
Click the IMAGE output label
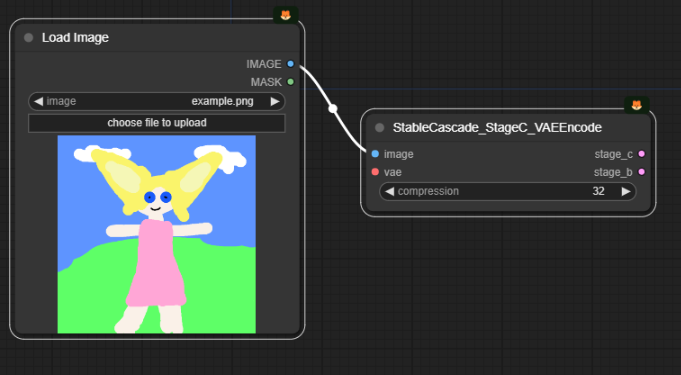coord(264,64)
